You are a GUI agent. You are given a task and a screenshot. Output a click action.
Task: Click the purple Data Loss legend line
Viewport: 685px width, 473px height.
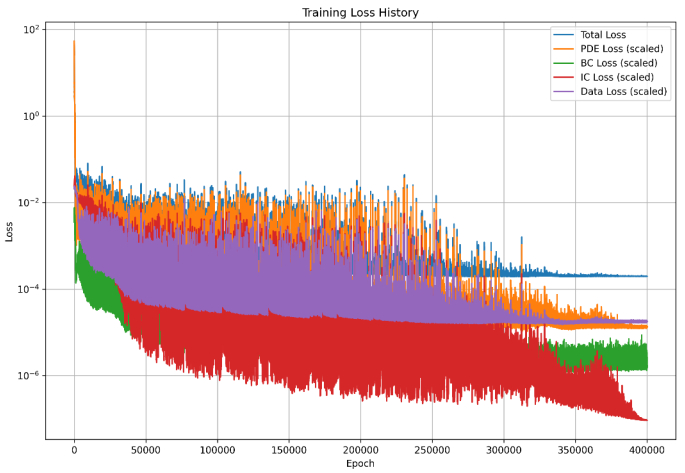564,92
